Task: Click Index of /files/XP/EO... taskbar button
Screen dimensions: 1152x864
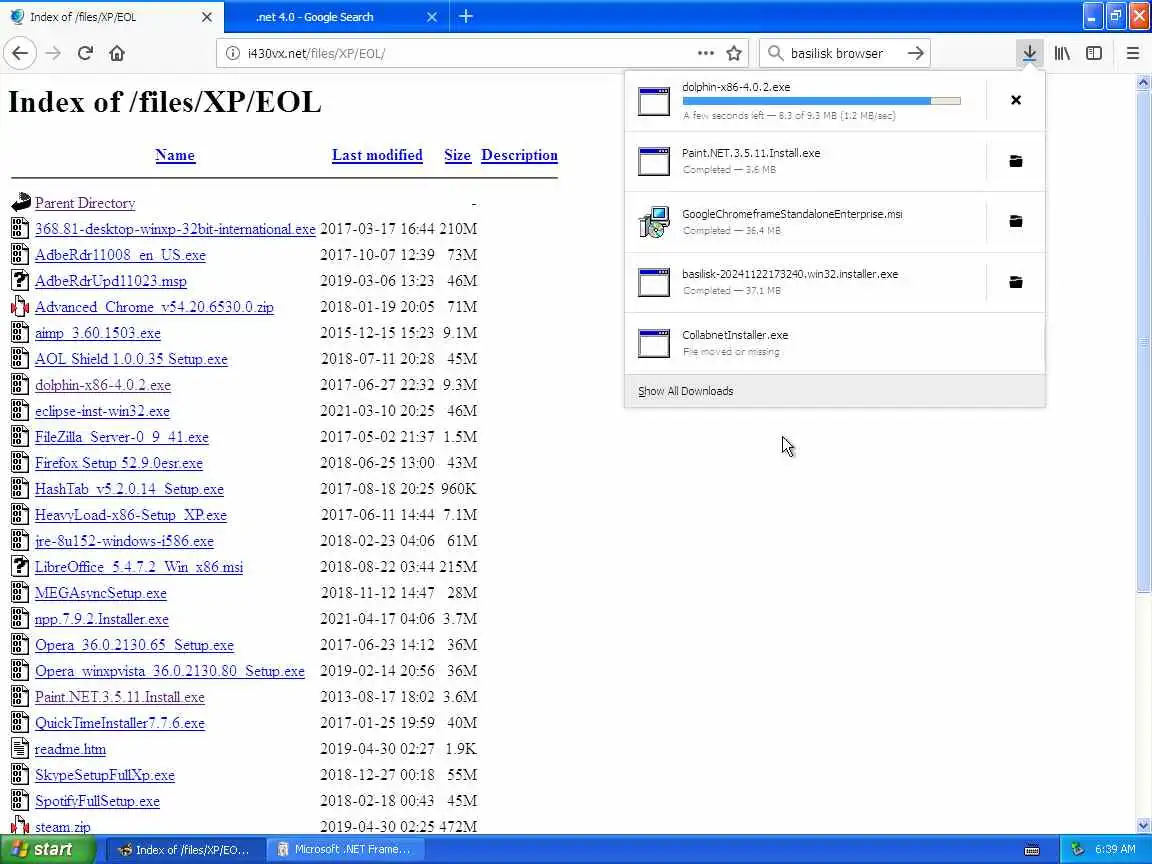Action: 185,849
